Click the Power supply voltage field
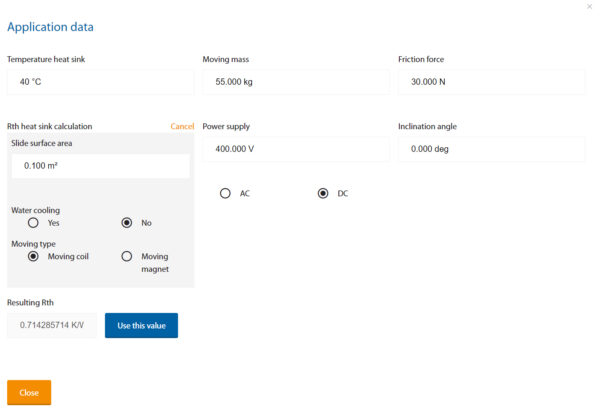600x409 pixels. coord(296,149)
